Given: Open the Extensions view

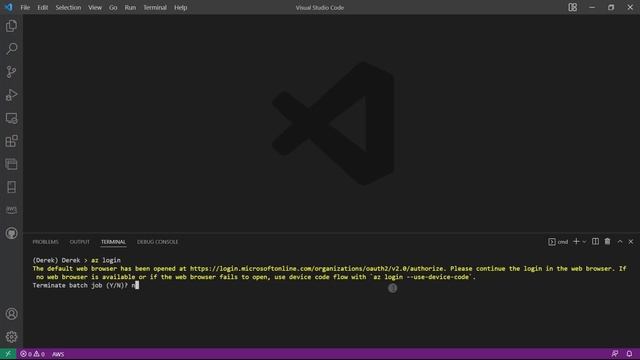Looking at the screenshot, I should coord(11,141).
